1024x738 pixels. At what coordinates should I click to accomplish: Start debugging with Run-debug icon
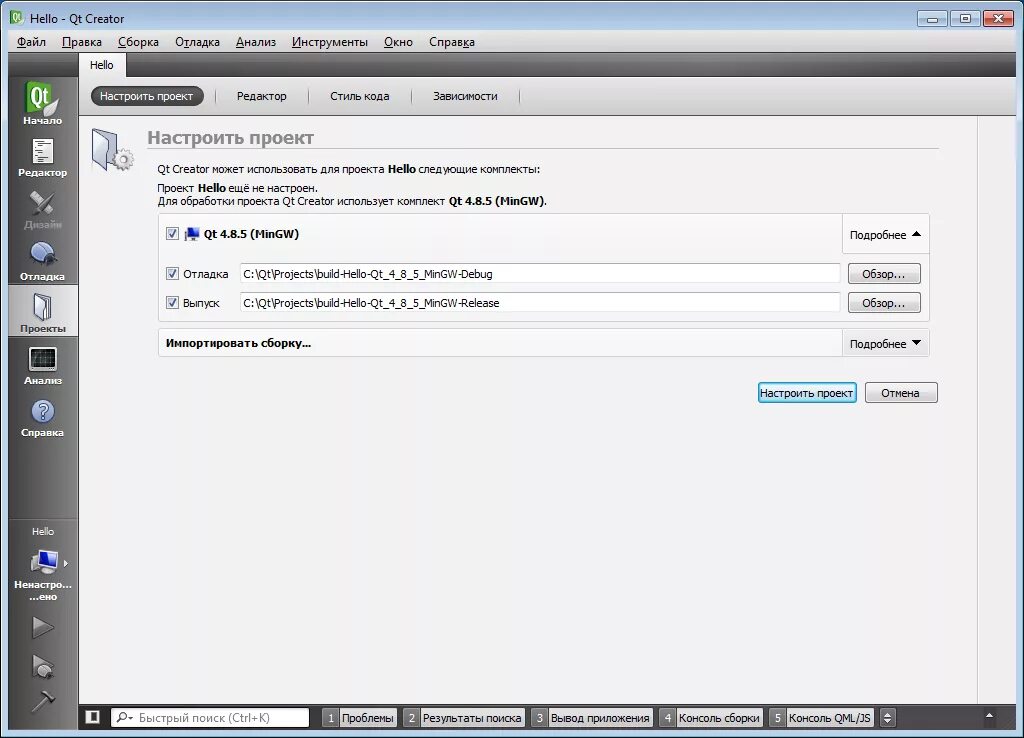(42, 666)
